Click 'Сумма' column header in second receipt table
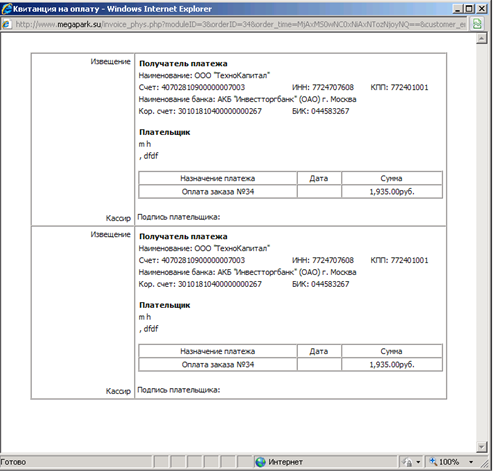The width and height of the screenshot is (494, 471). coord(391,351)
